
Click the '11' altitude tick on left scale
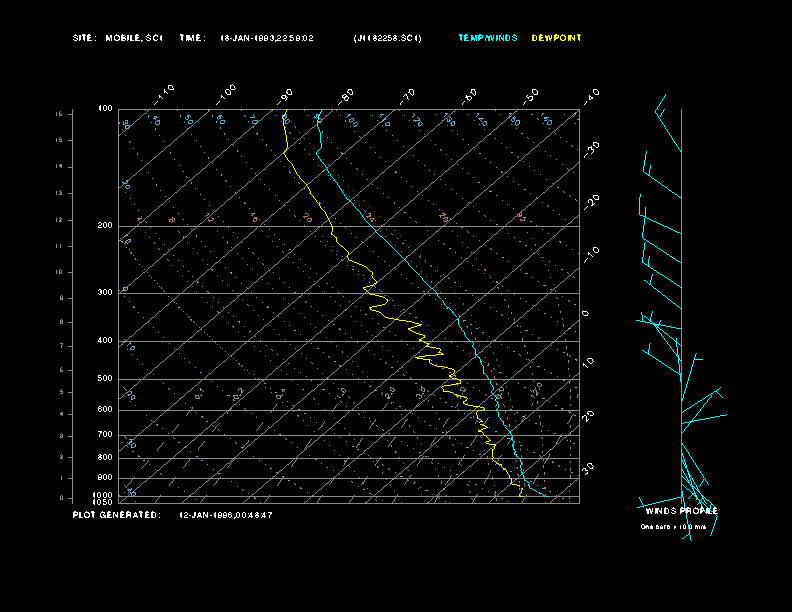click(x=59, y=246)
